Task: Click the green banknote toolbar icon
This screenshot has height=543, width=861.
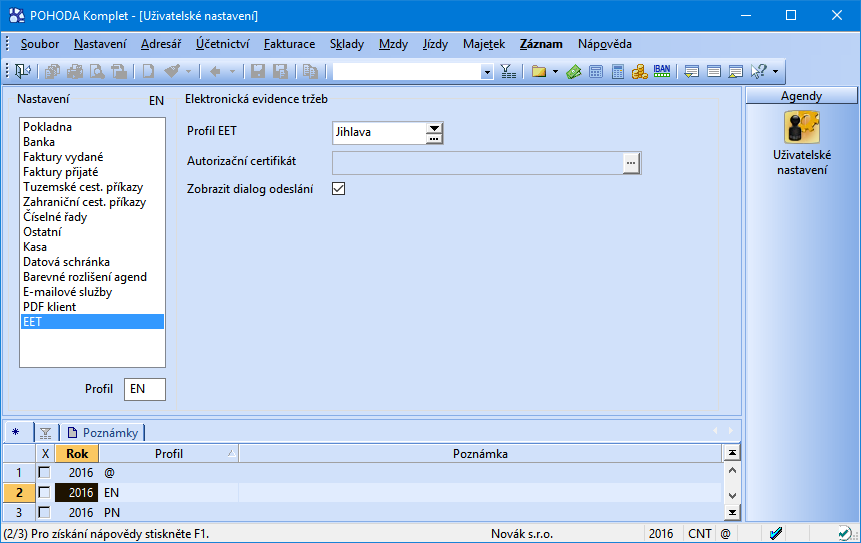Action: pyautogui.click(x=574, y=71)
